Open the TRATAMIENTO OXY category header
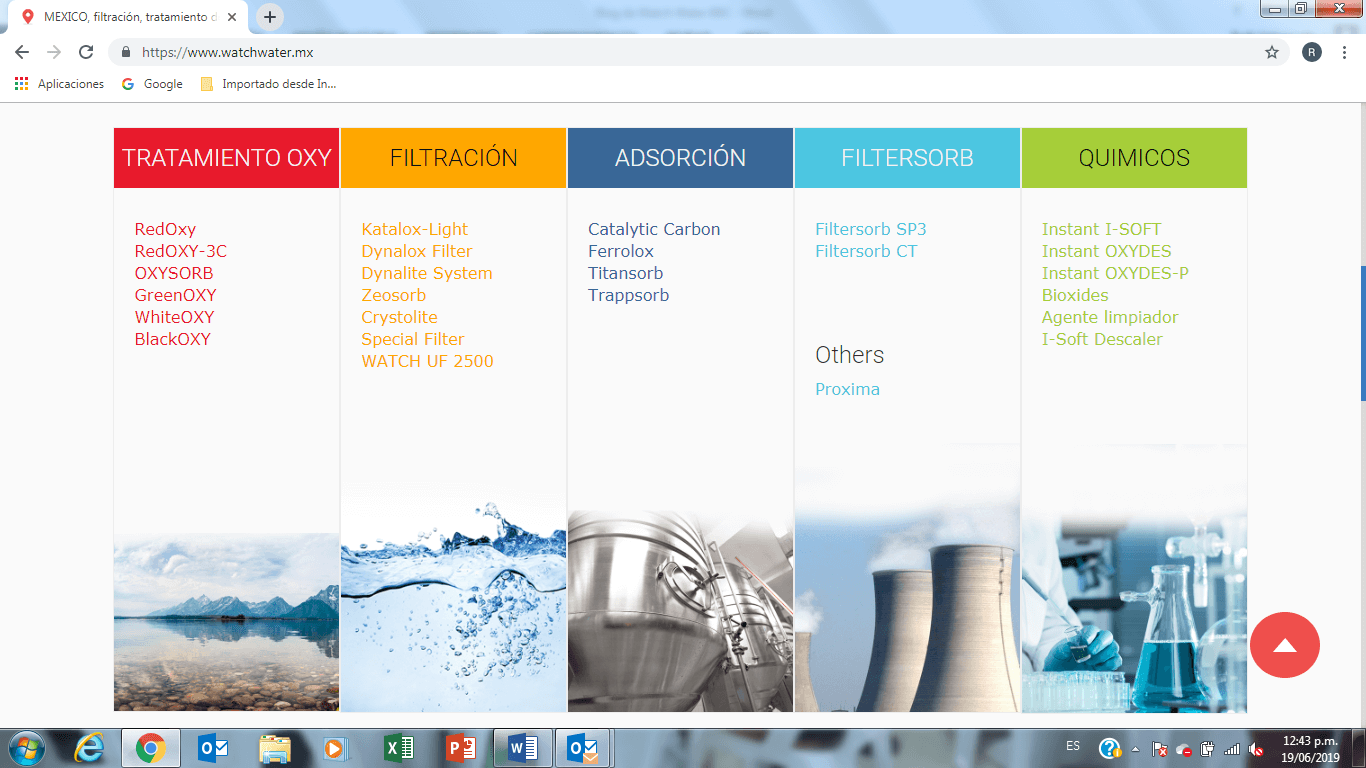Image resolution: width=1366 pixels, height=768 pixels. click(x=227, y=158)
